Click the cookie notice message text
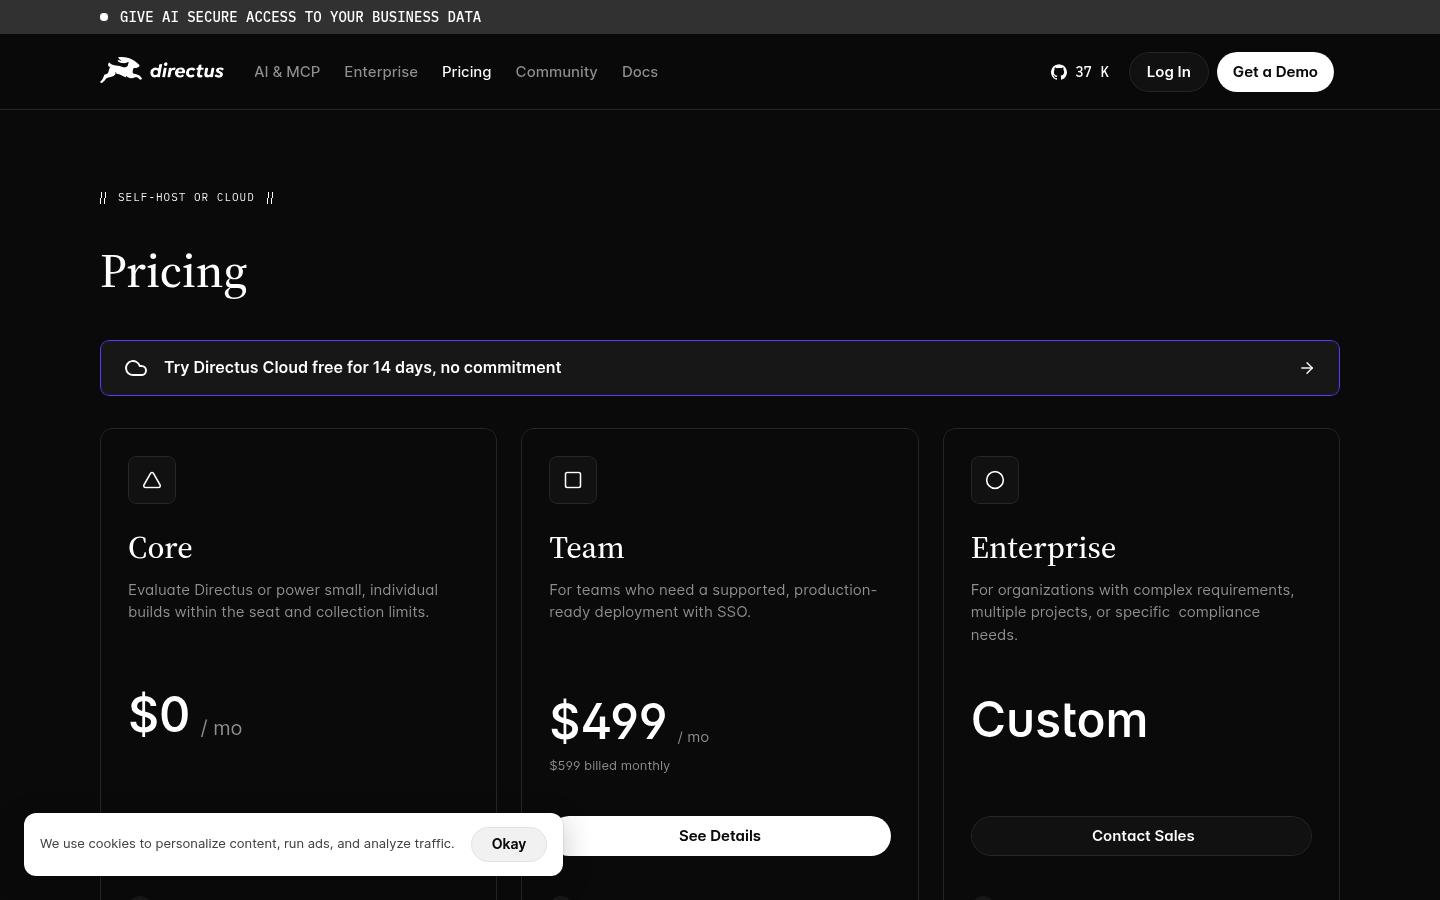Viewport: 1440px width, 900px height. point(247,844)
